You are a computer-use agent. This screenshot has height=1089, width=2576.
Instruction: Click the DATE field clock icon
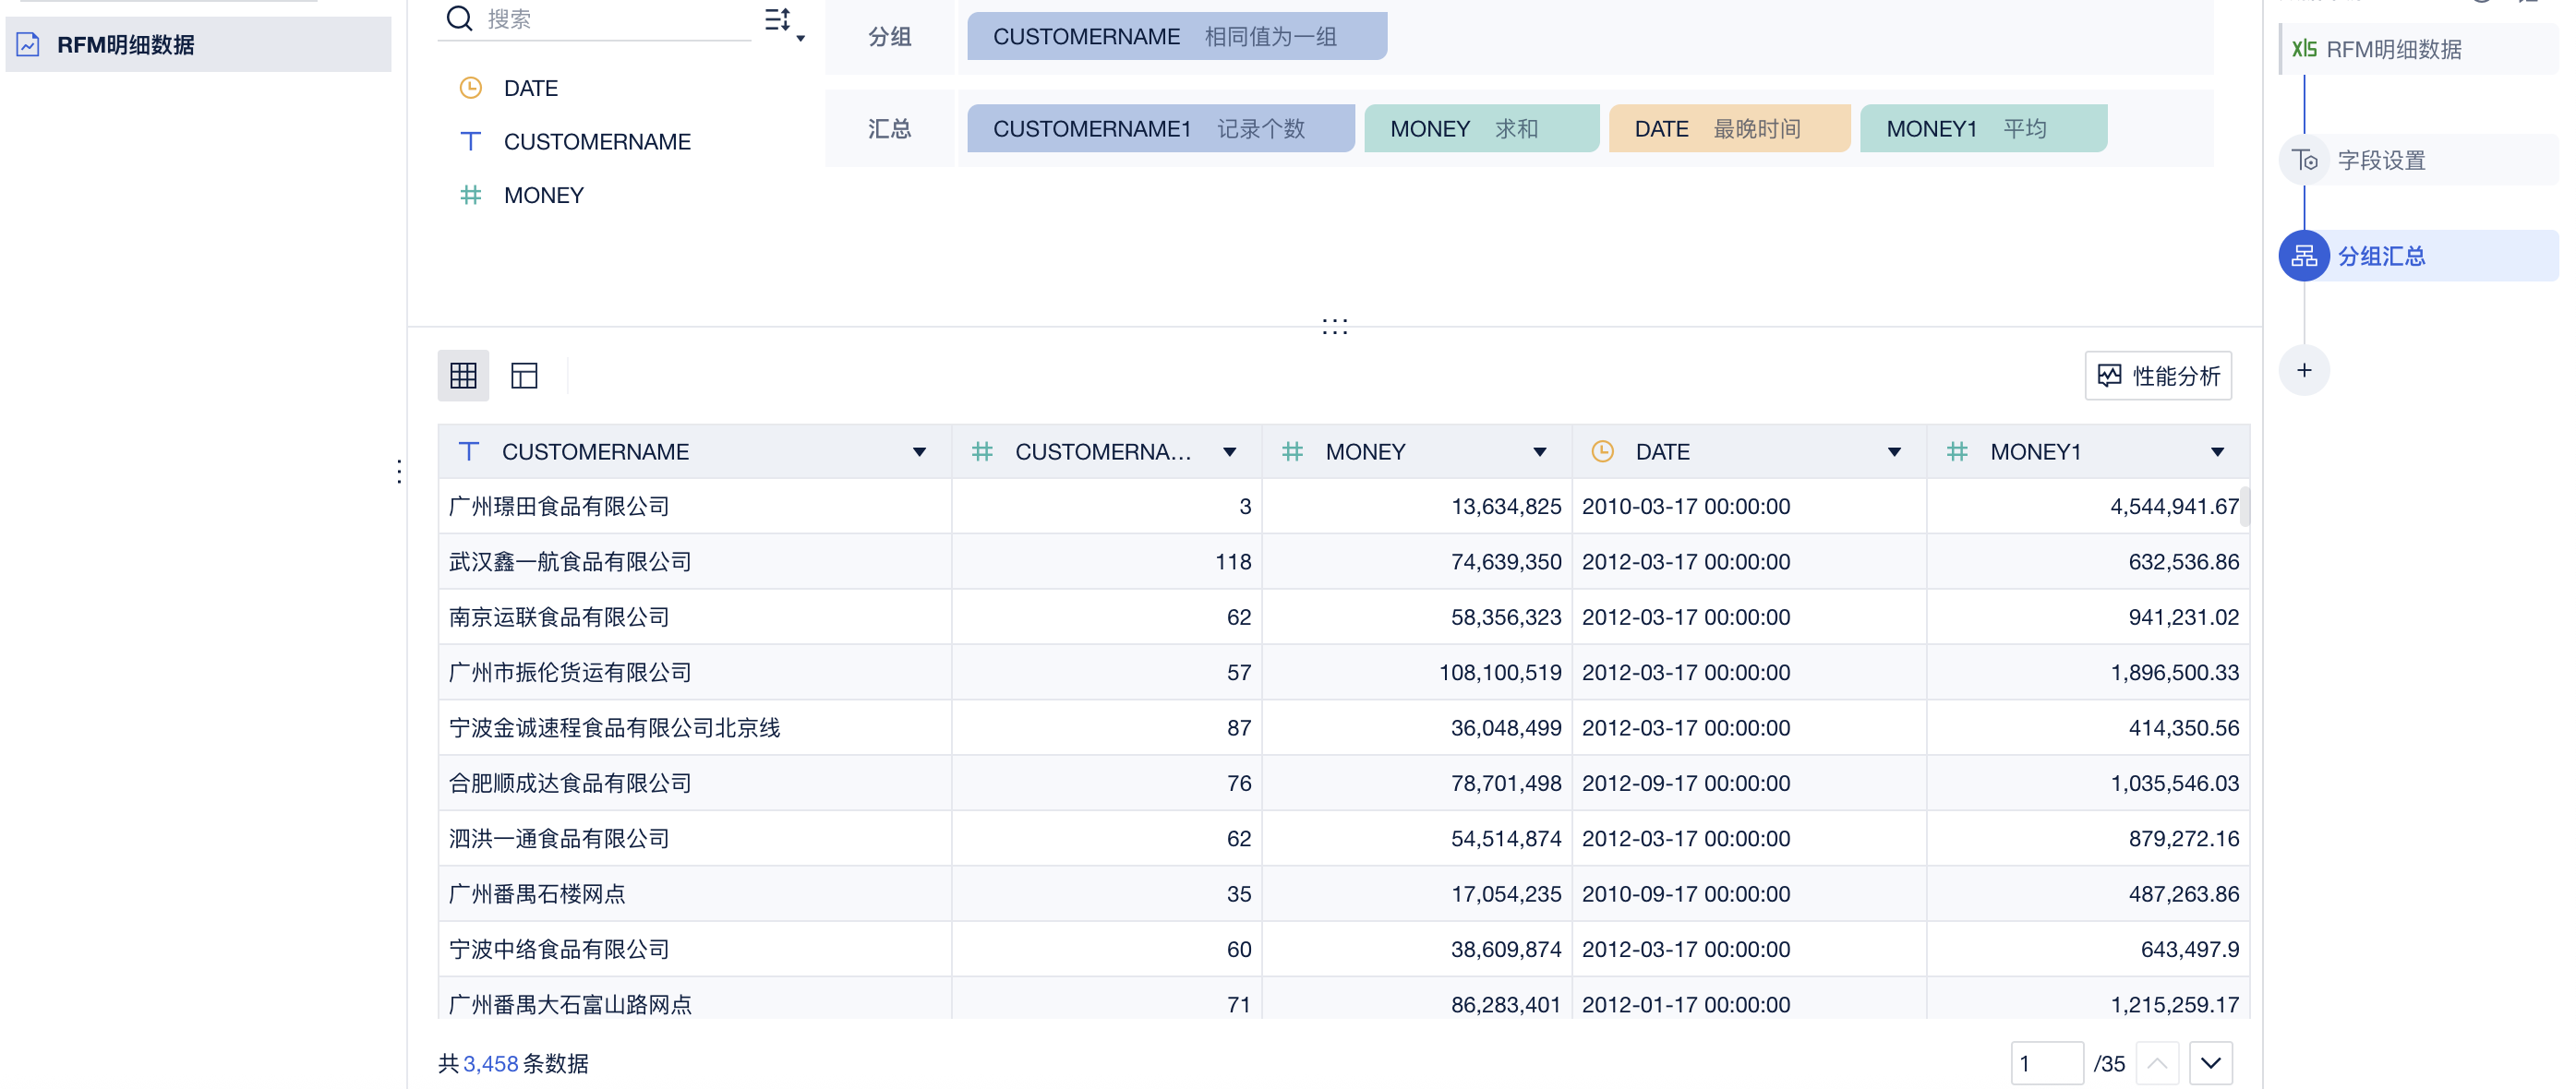click(x=470, y=88)
